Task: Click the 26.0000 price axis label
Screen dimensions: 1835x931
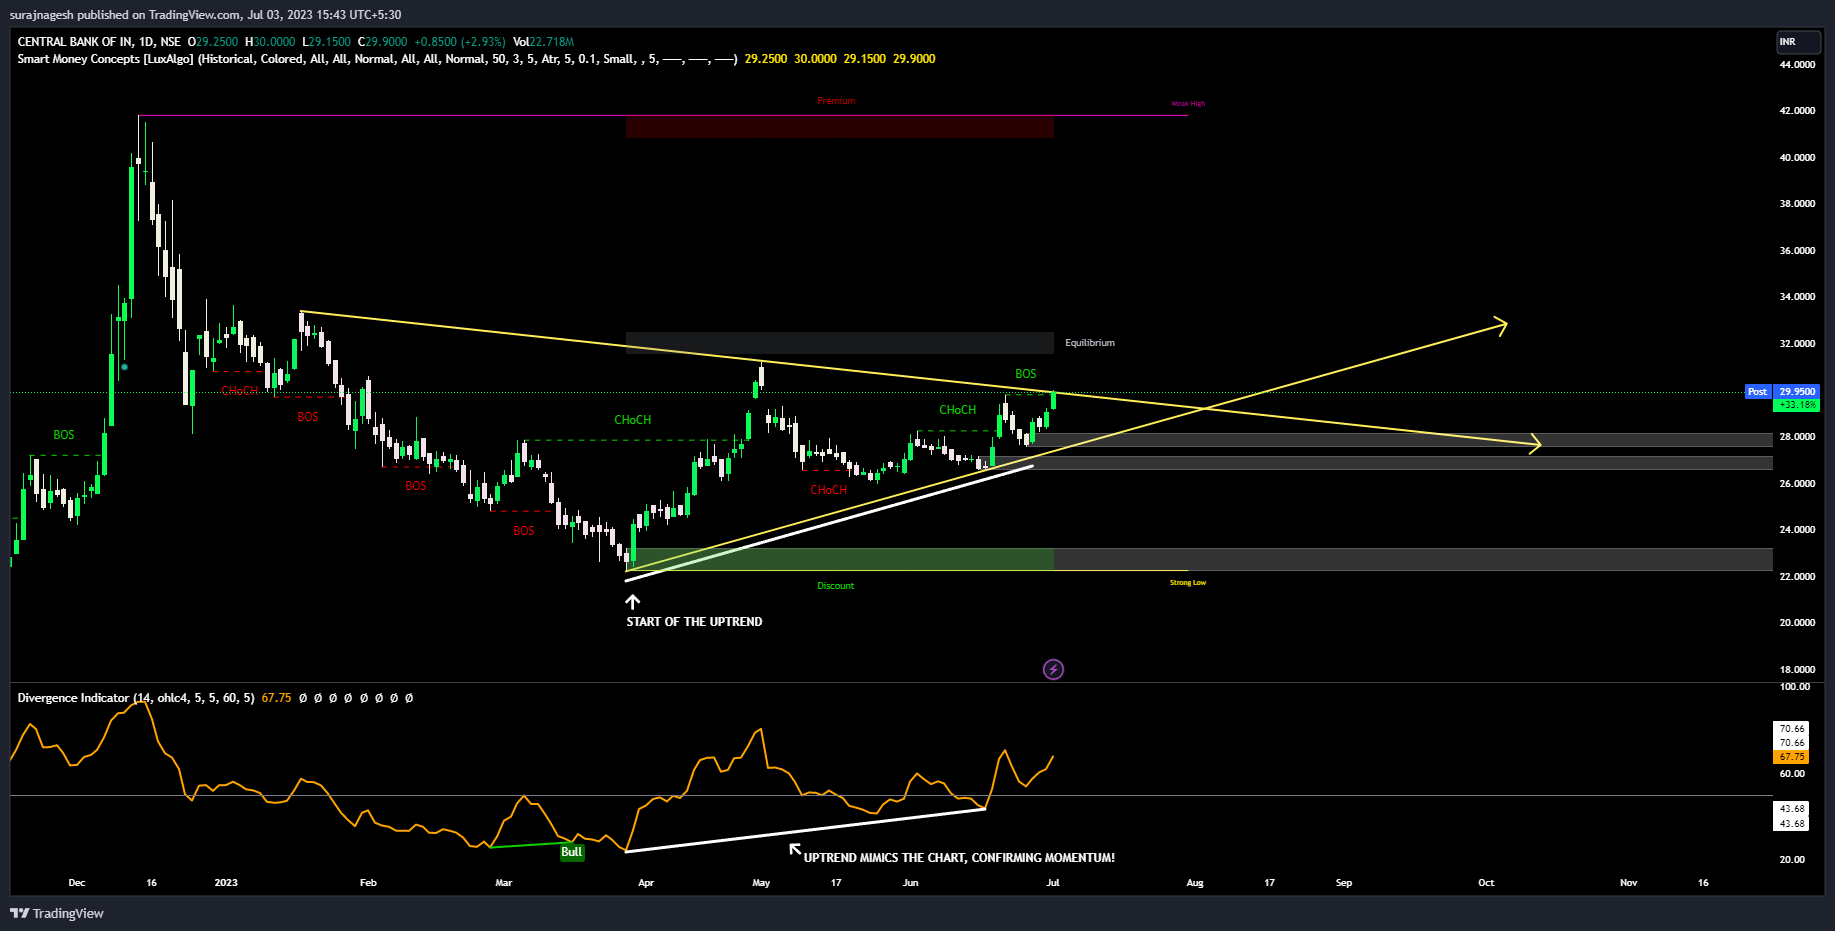Action: pyautogui.click(x=1797, y=484)
